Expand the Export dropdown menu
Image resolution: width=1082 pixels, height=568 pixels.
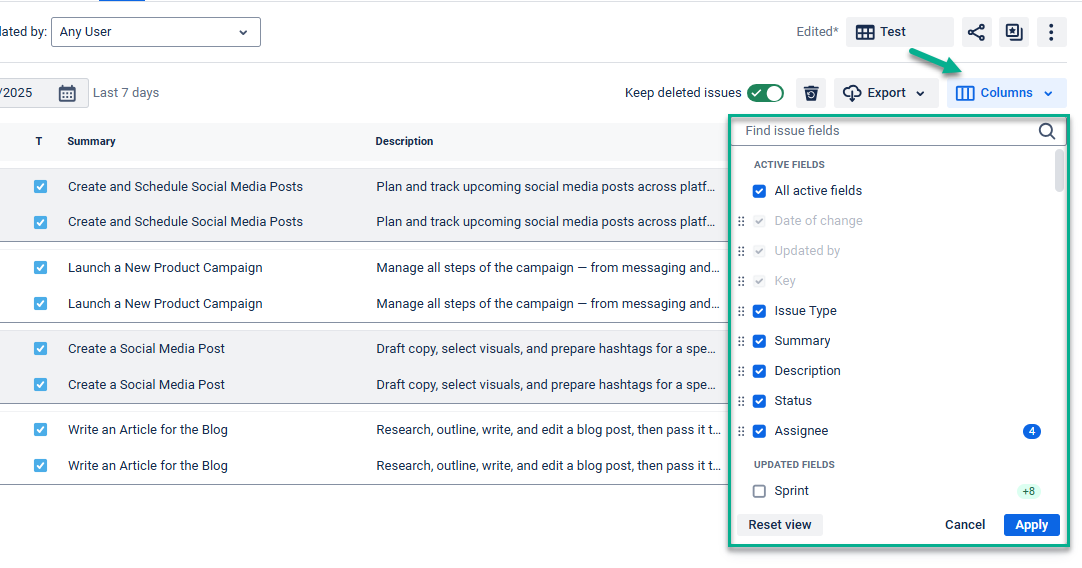(884, 93)
